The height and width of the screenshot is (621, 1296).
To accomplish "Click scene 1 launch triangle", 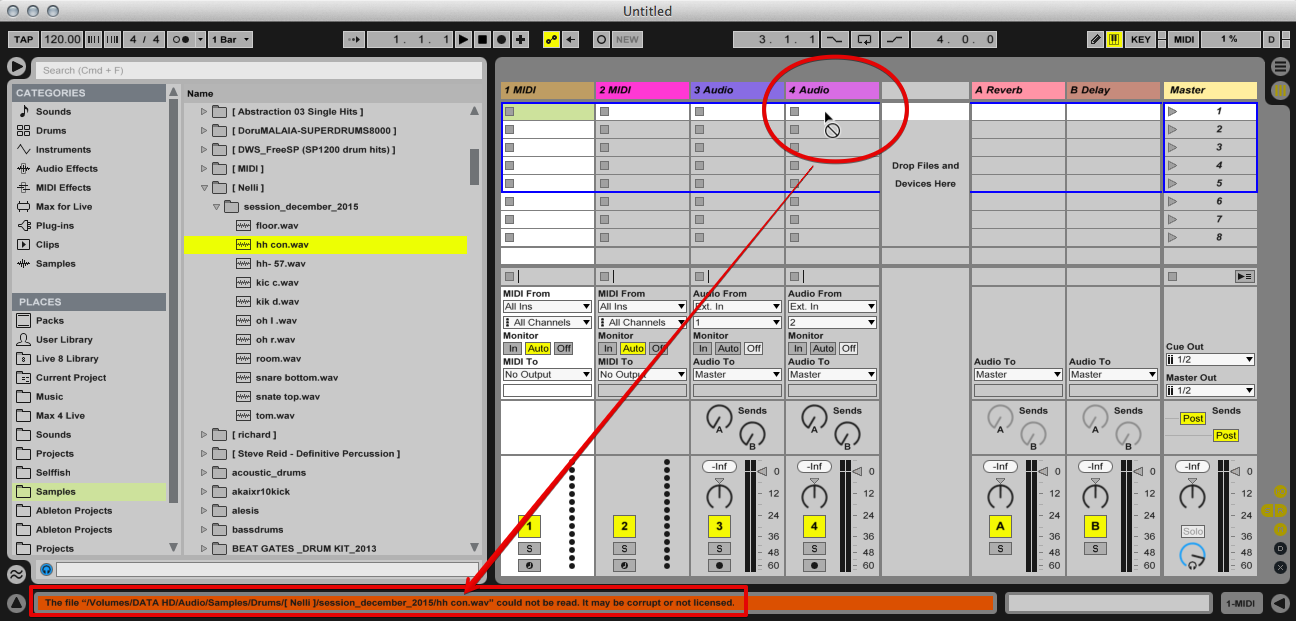I will [1173, 112].
